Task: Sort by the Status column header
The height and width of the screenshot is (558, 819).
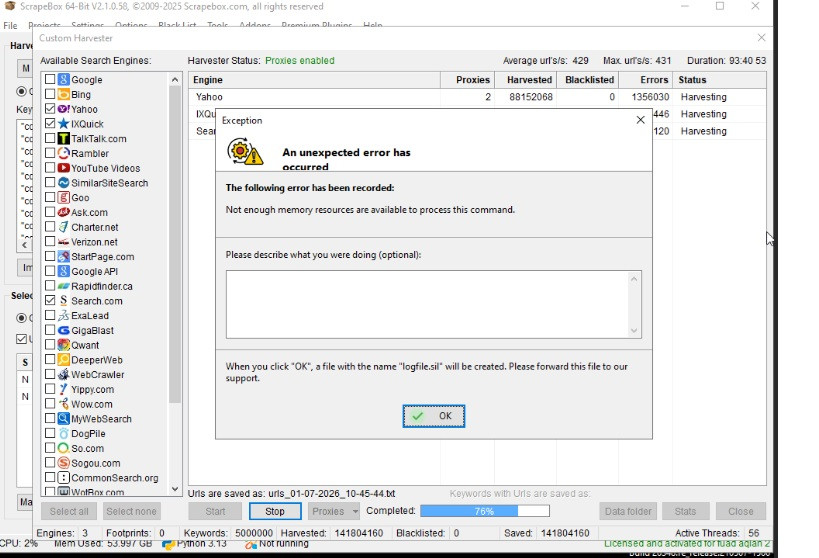Action: point(719,80)
